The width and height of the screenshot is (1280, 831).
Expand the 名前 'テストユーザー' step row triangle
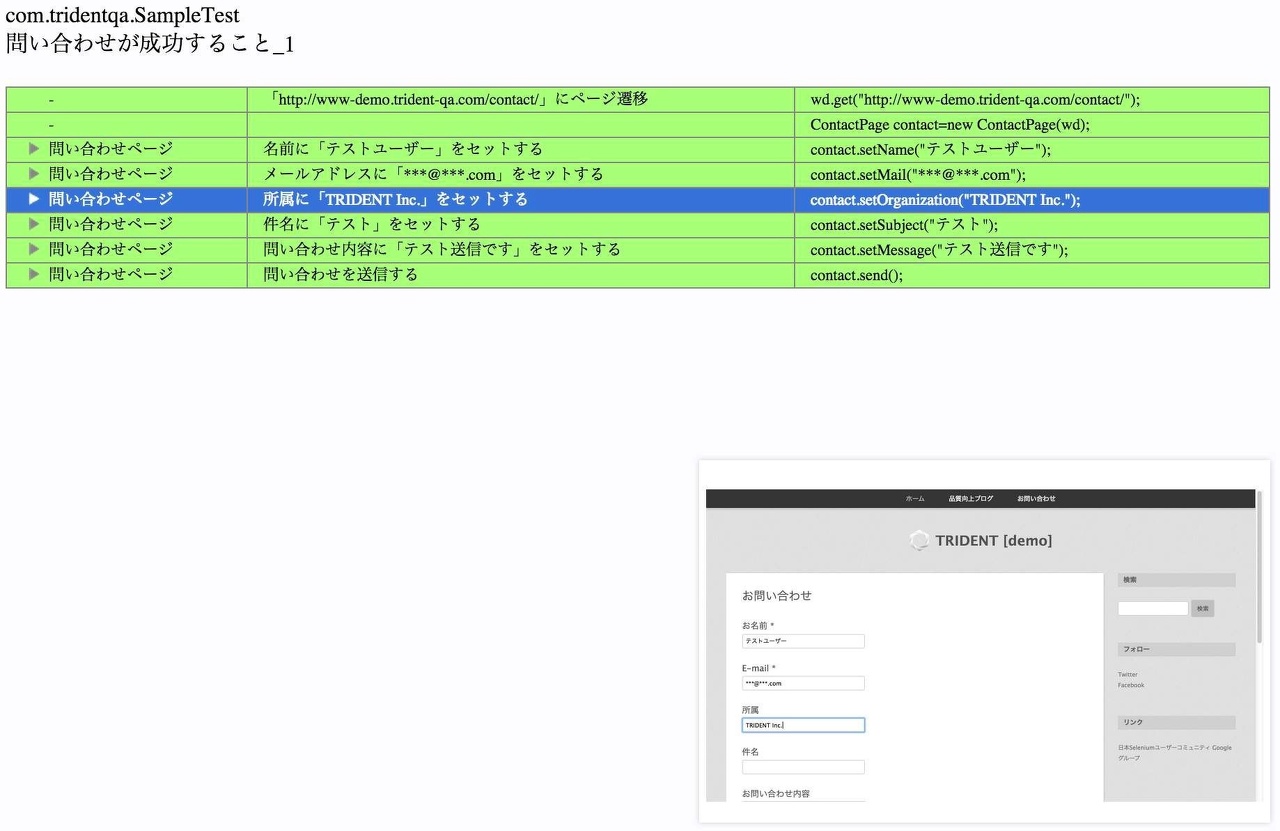tap(34, 149)
